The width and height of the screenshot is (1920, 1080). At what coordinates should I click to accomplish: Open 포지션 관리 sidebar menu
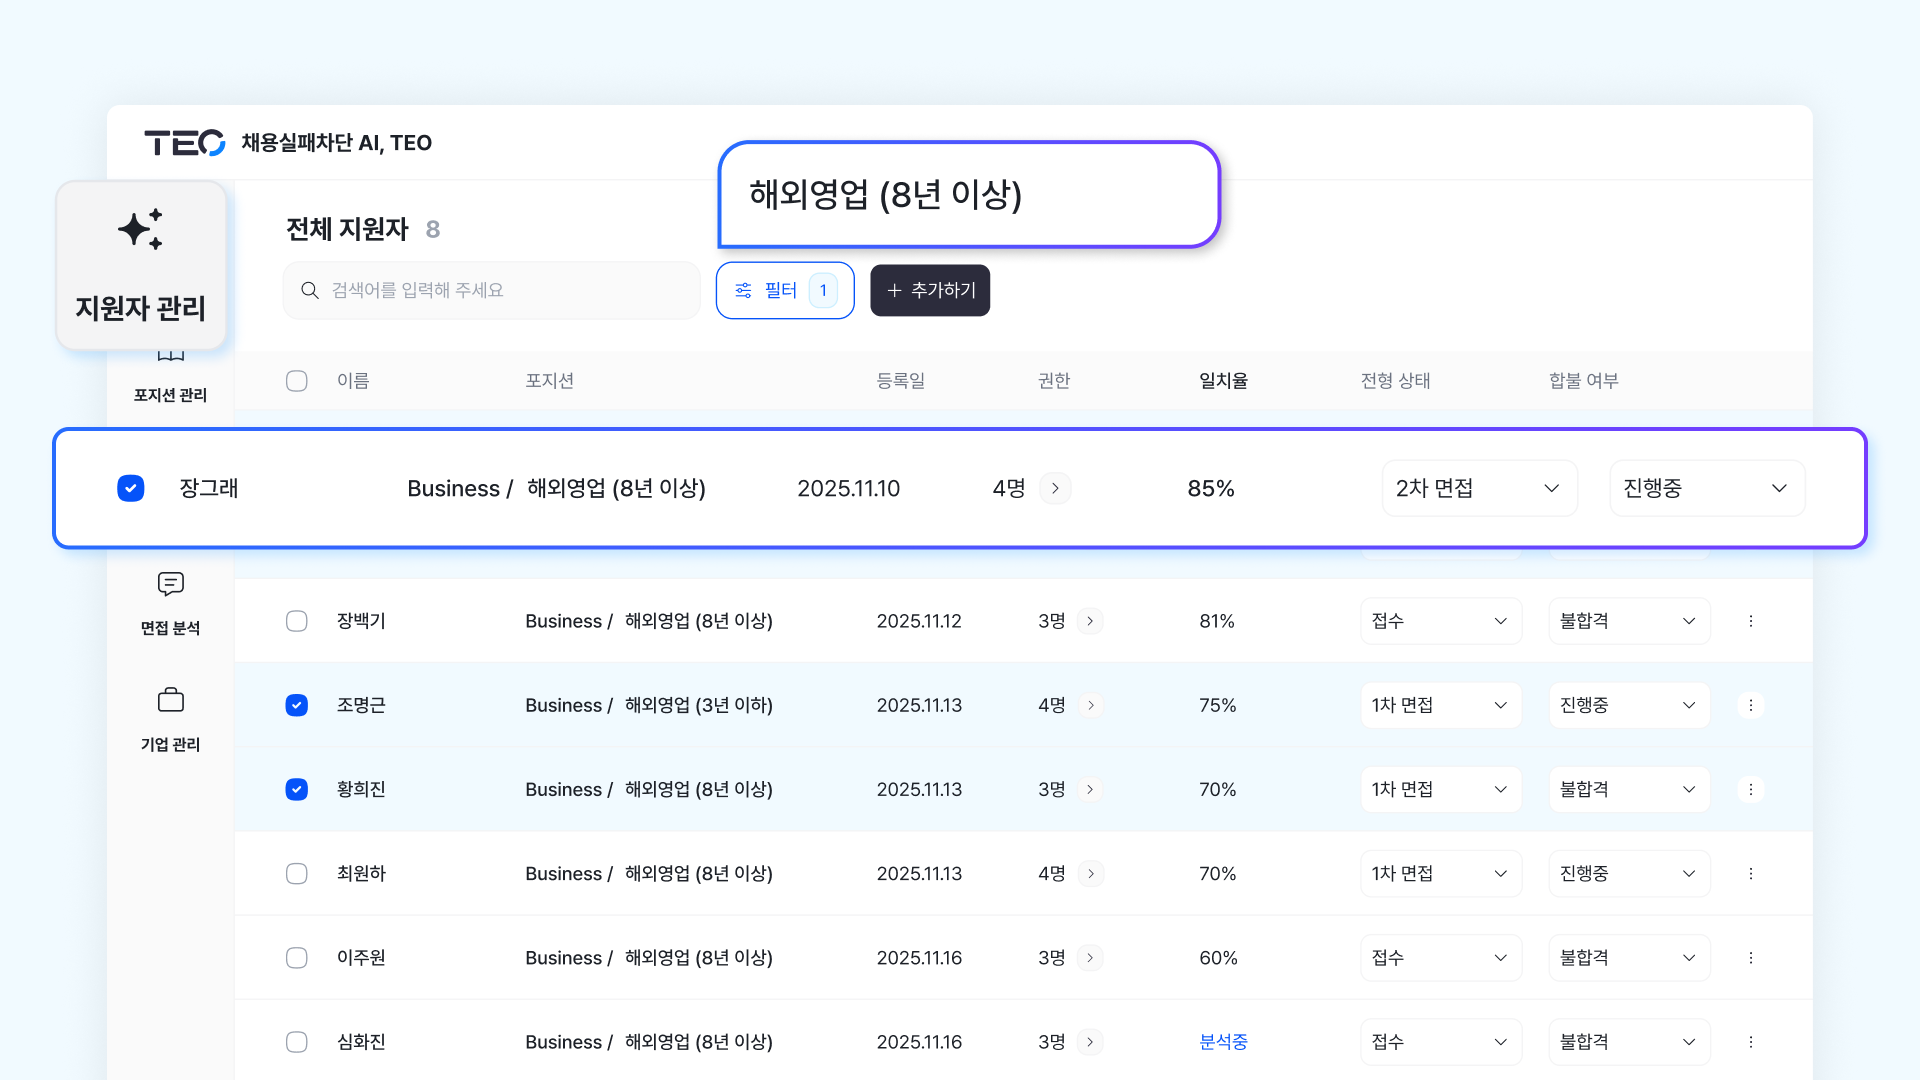tap(171, 394)
